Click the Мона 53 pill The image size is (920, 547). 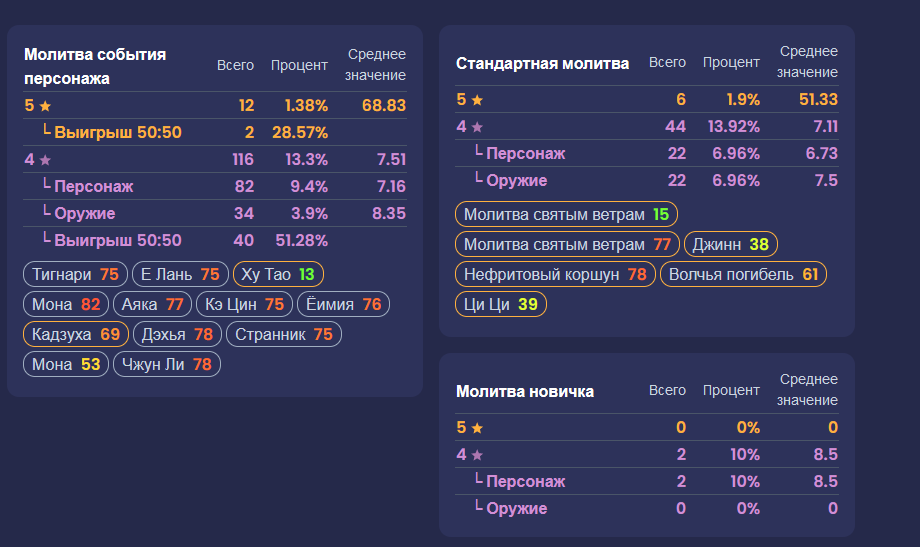tap(66, 364)
